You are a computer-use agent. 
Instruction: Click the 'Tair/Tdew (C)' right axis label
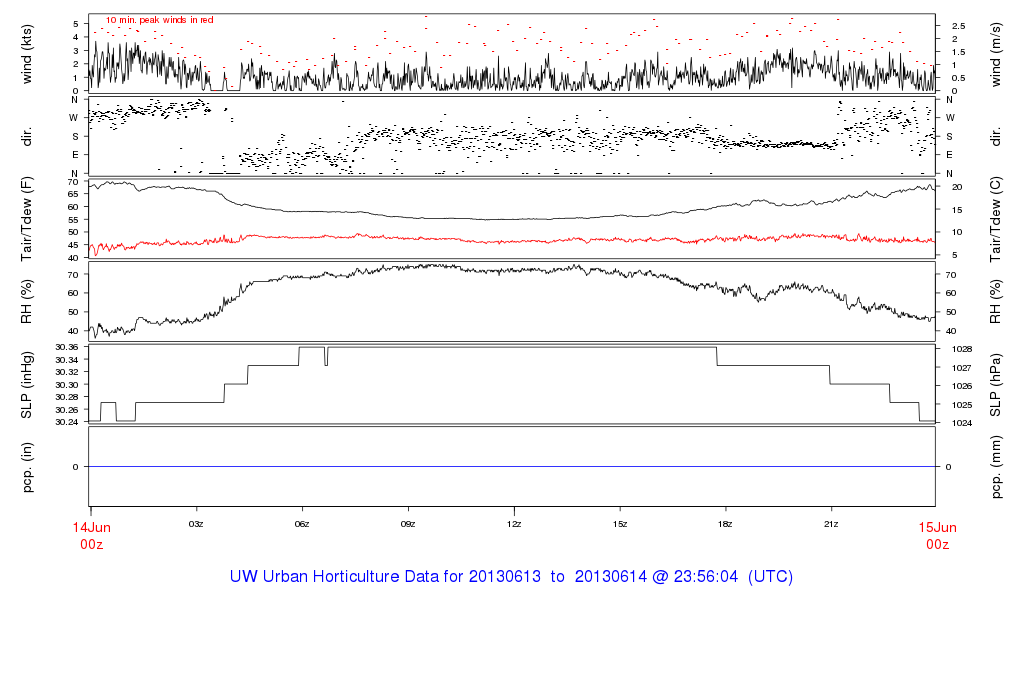coord(995,219)
